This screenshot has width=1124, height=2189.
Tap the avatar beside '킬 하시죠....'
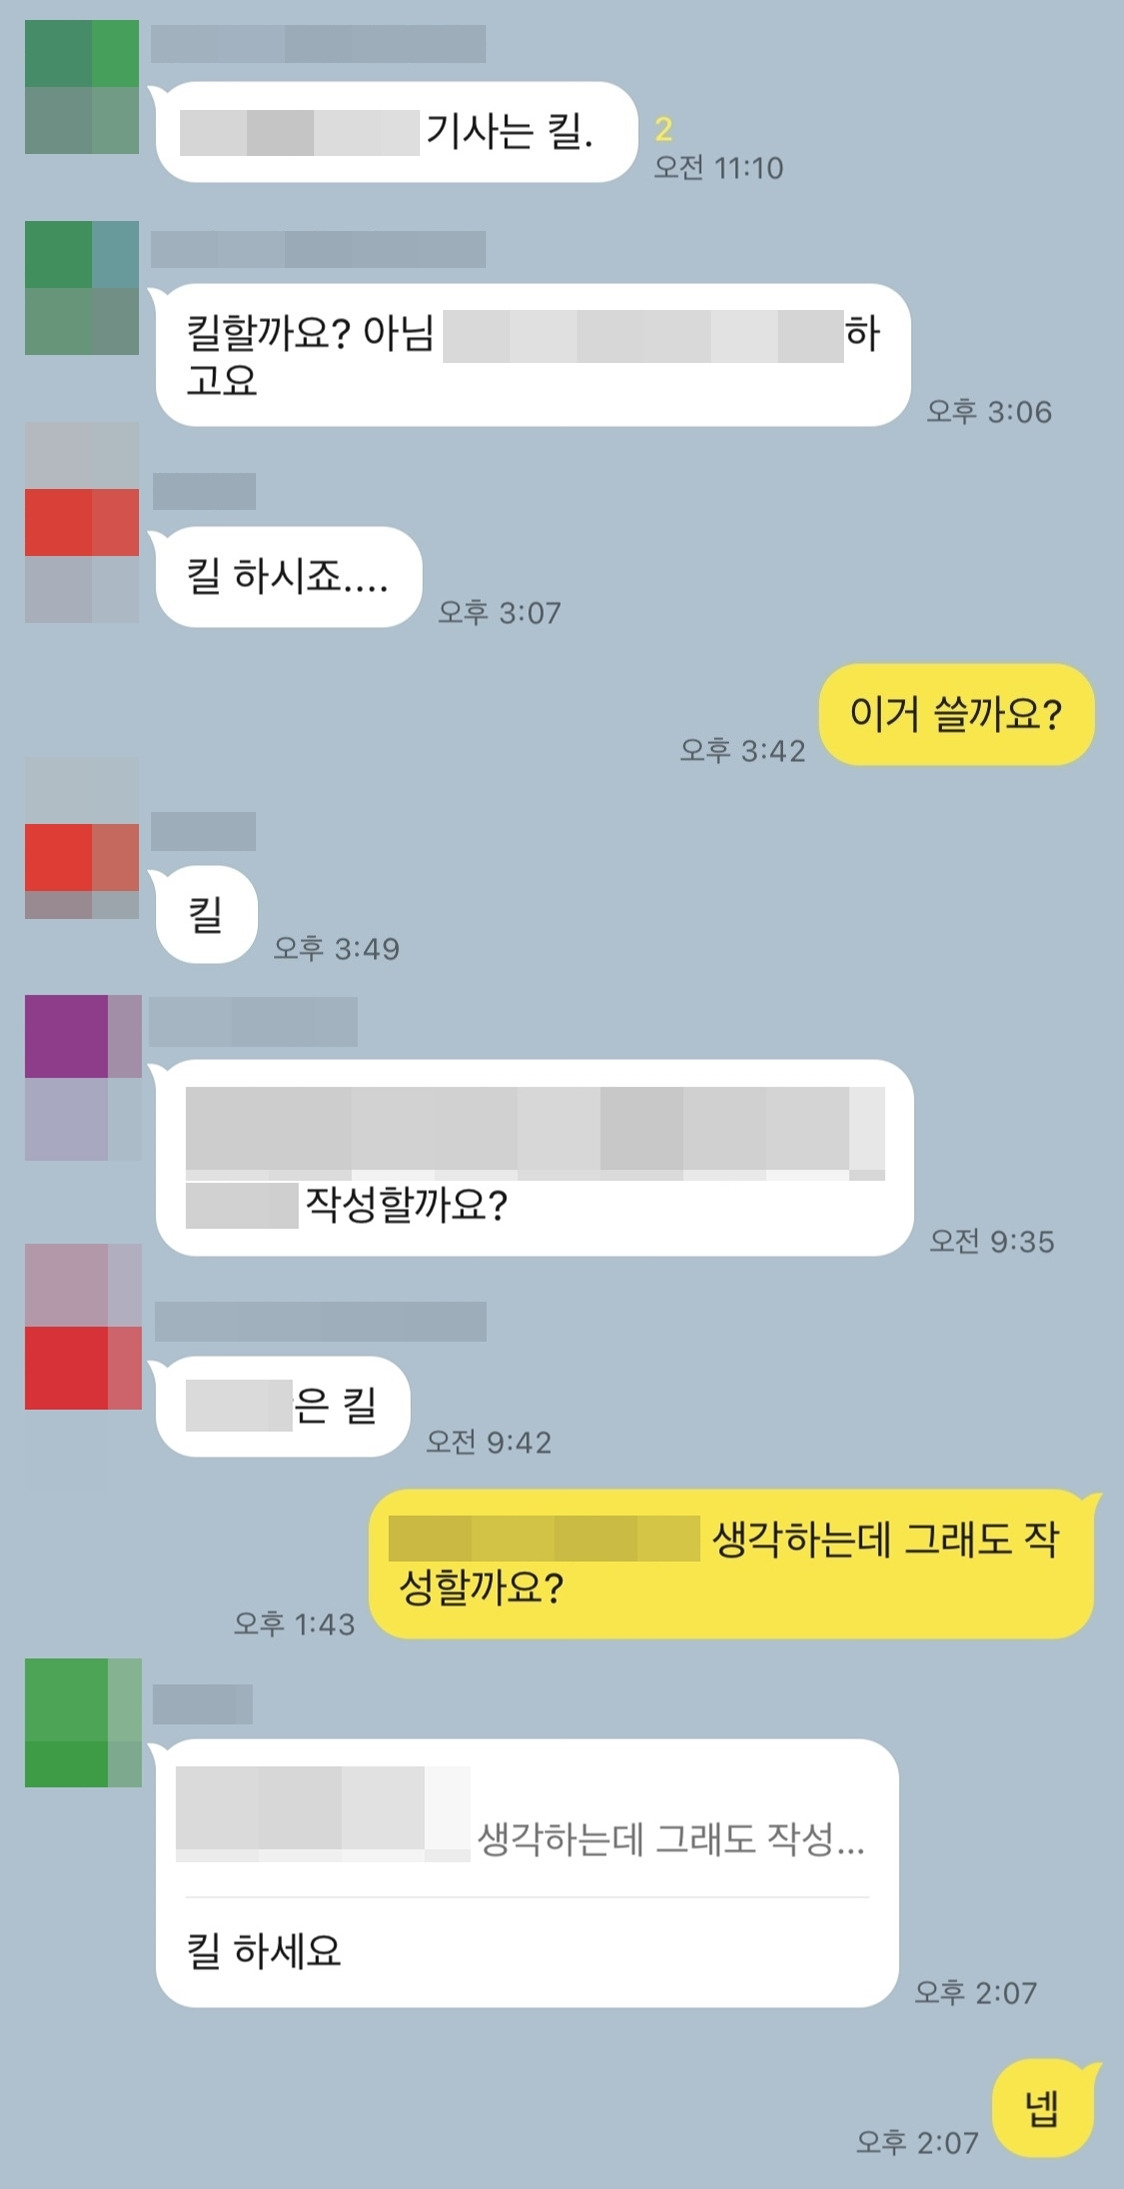coord(82,523)
